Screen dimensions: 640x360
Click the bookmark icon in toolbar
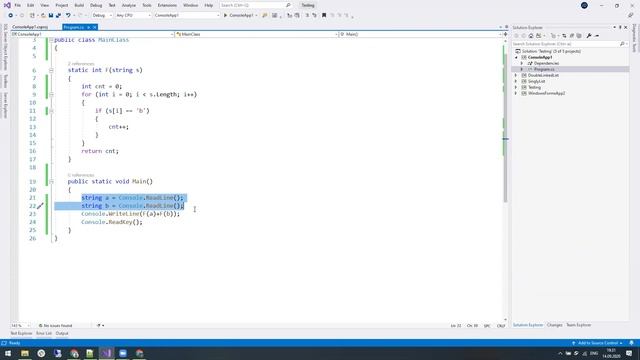(324, 15)
